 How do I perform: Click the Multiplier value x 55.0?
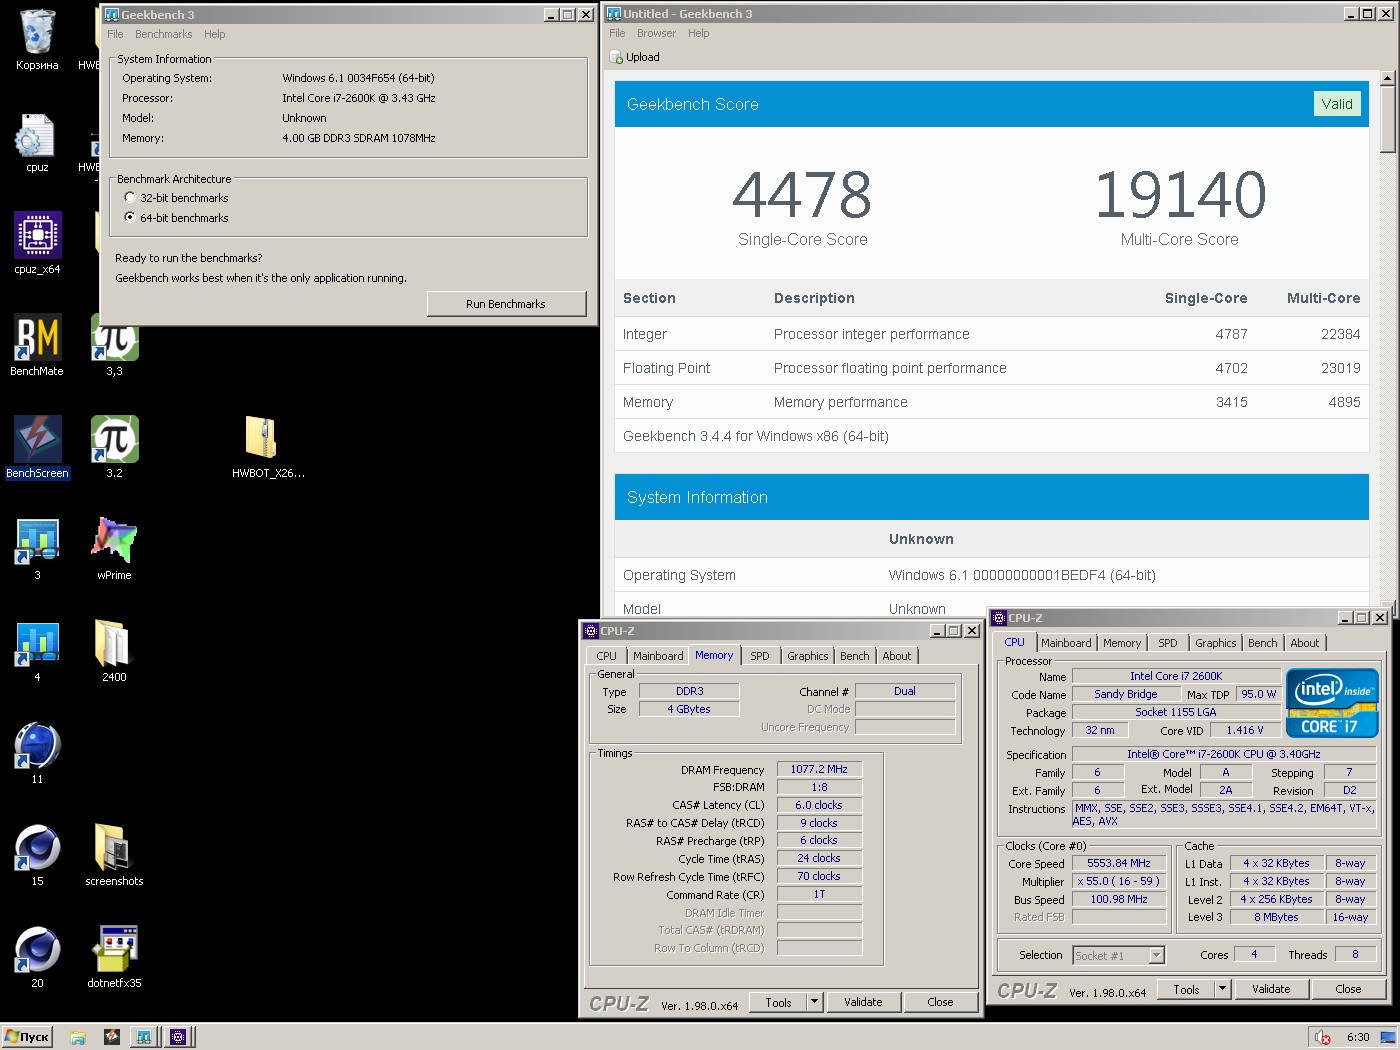coord(1119,881)
